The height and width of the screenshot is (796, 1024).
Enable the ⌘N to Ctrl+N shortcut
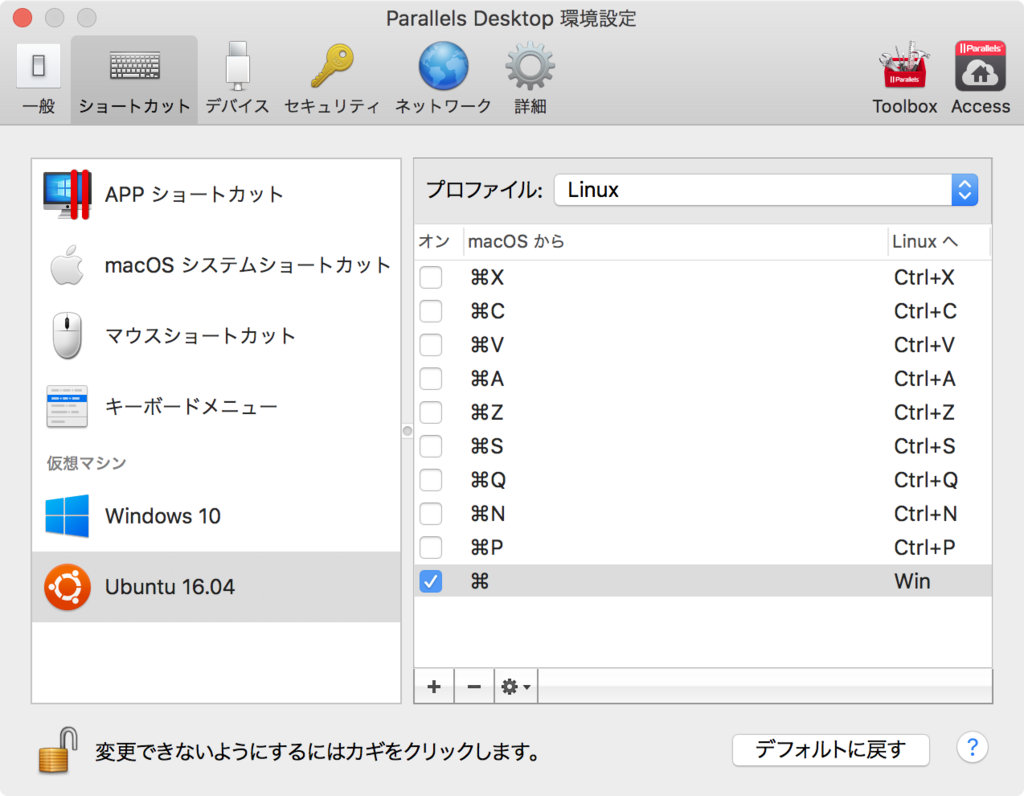point(430,514)
